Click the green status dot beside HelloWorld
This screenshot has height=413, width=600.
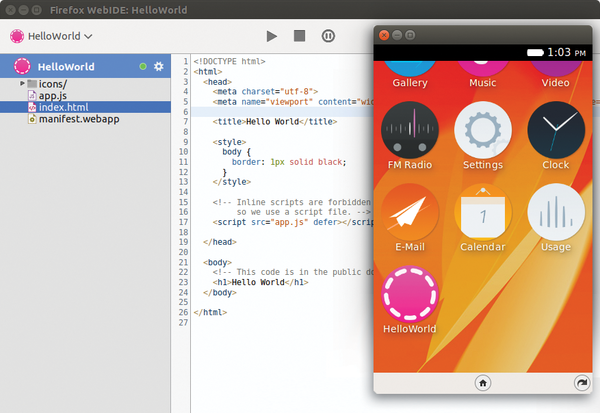pyautogui.click(x=143, y=67)
